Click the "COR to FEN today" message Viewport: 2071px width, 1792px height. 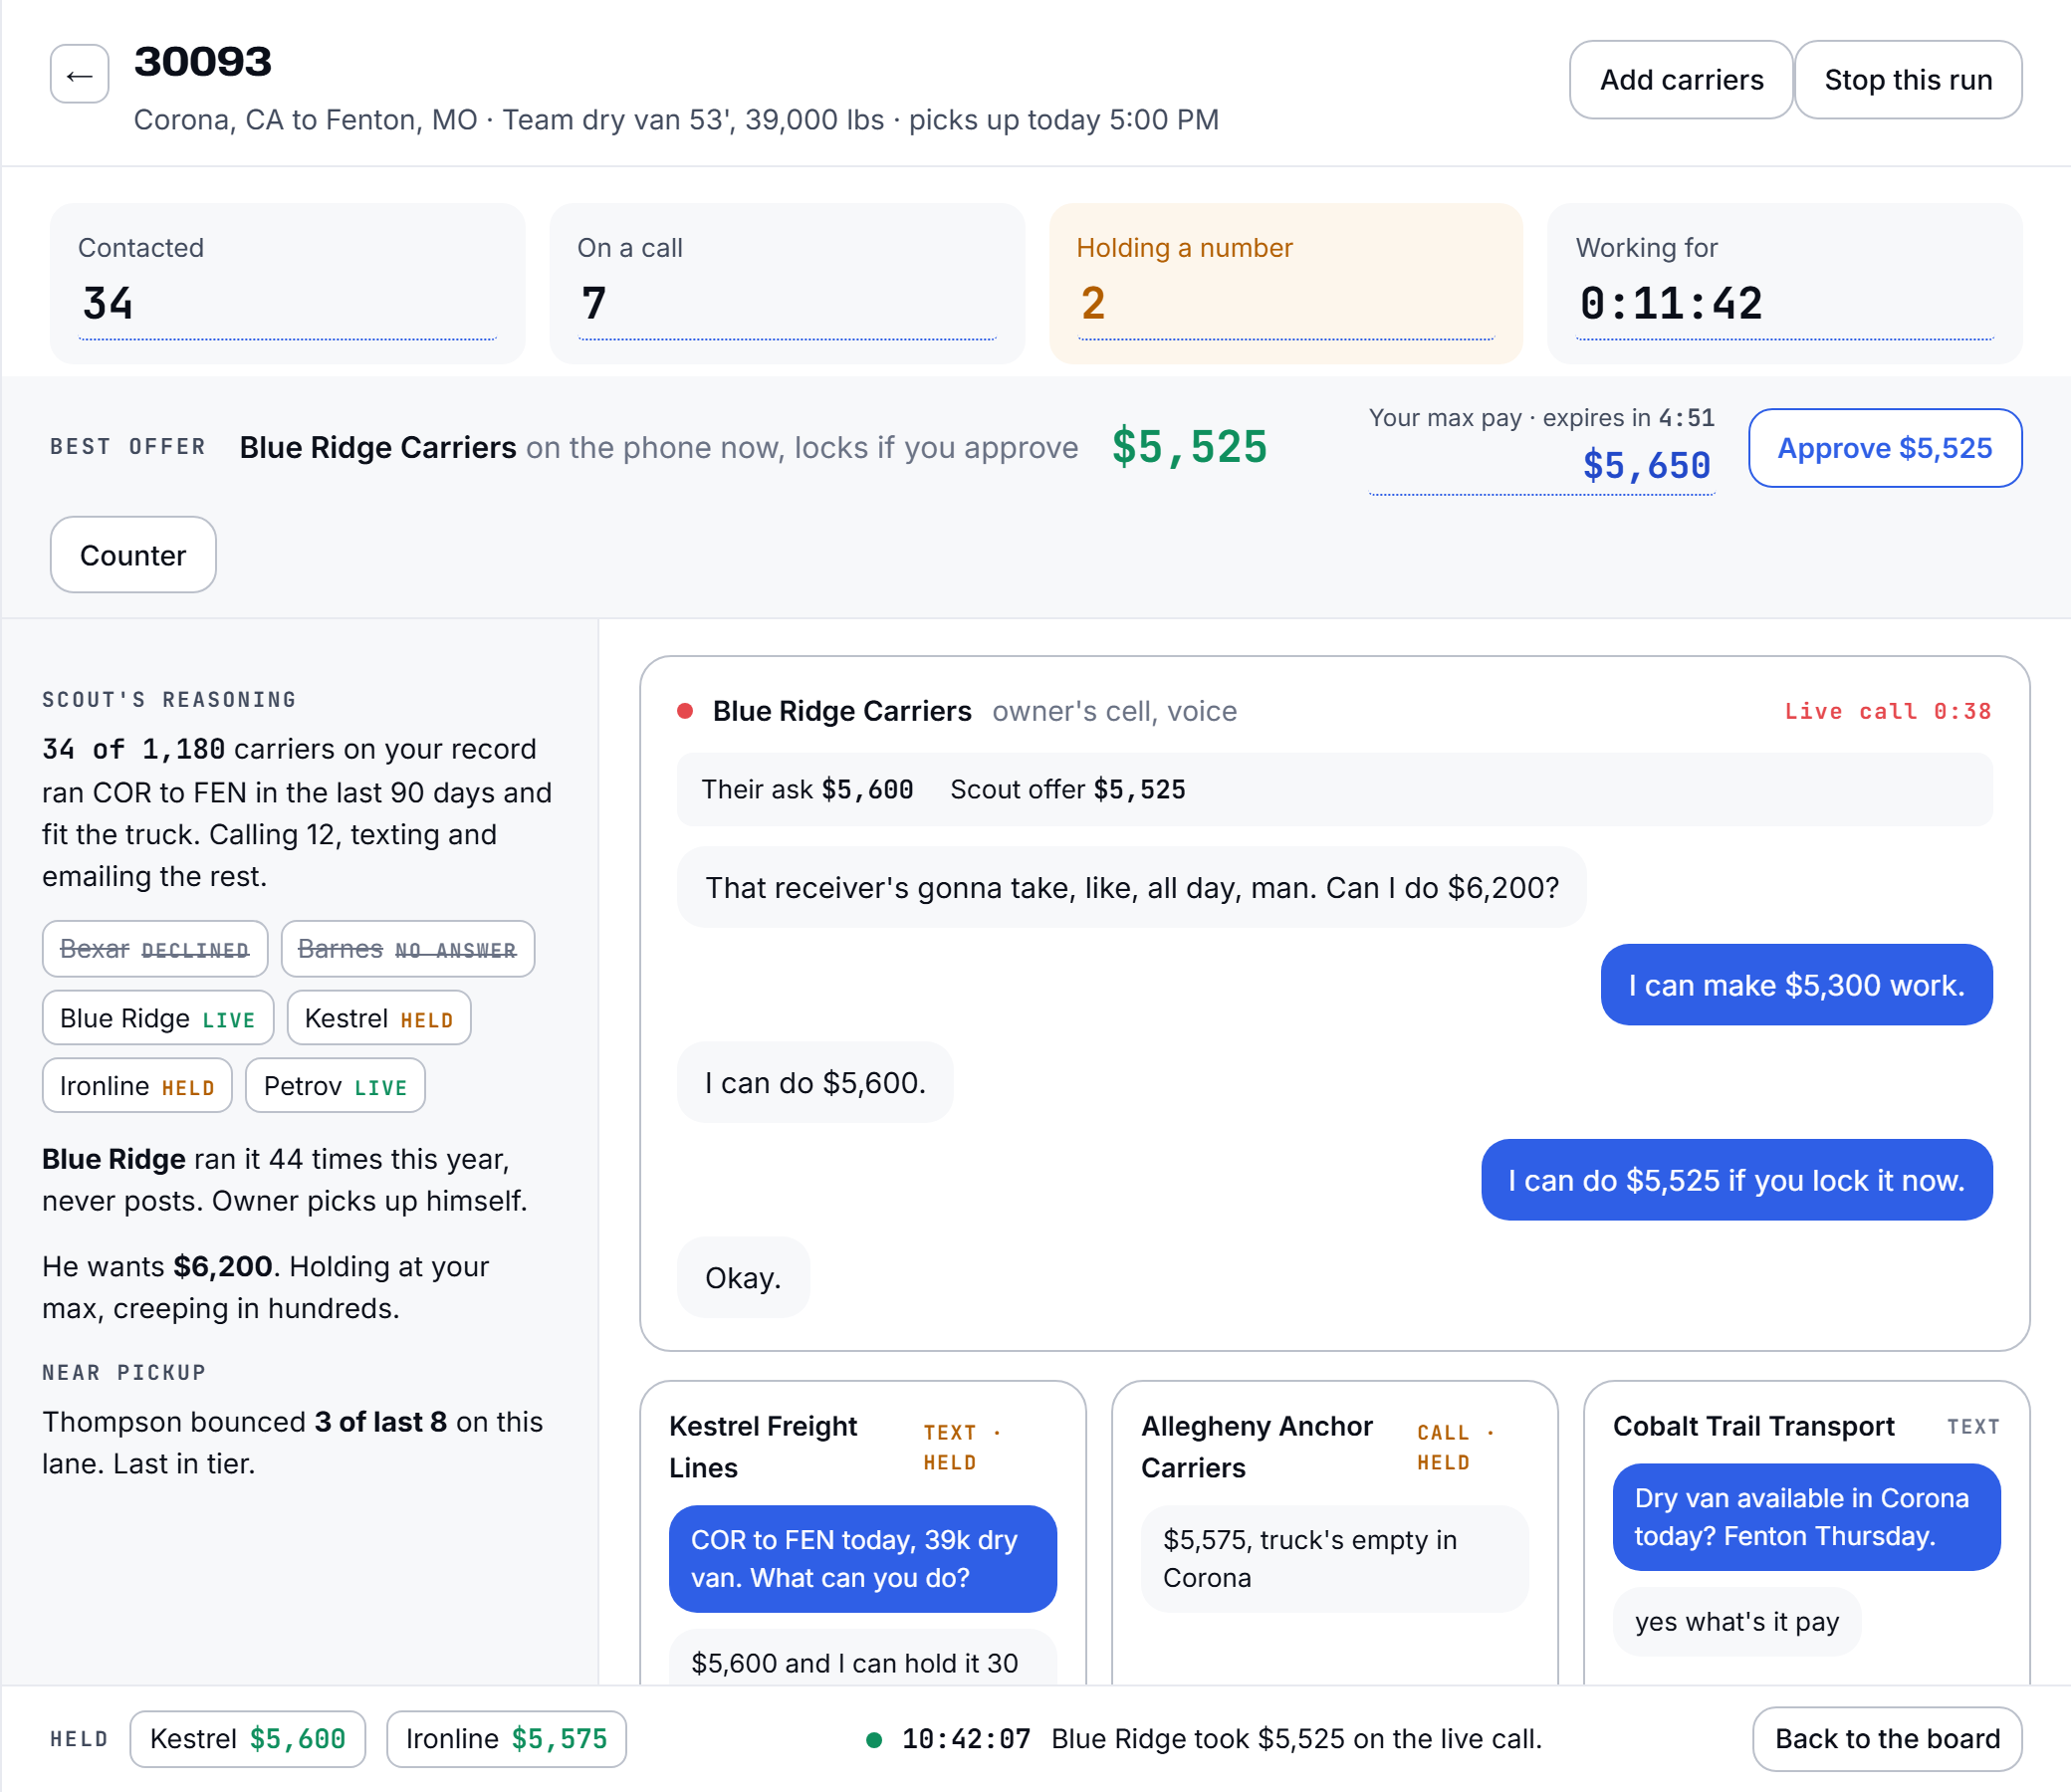pyautogui.click(x=862, y=1559)
